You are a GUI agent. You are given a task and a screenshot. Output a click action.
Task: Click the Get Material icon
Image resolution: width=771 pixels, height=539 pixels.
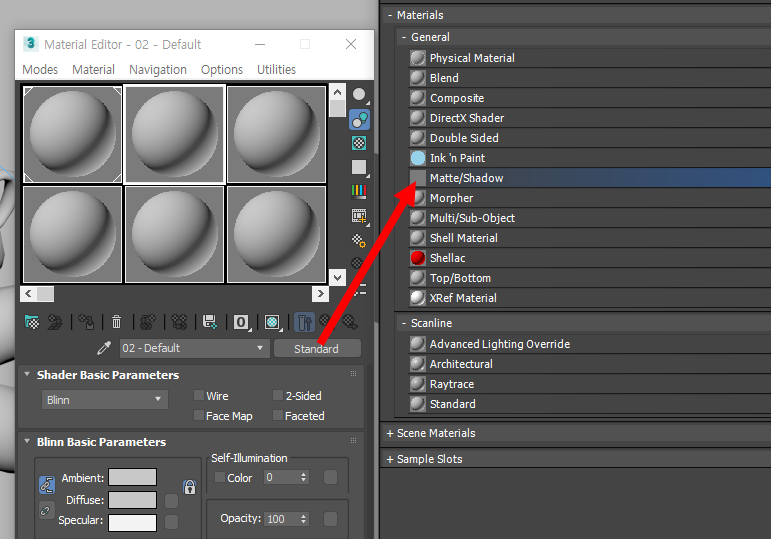tap(32, 323)
